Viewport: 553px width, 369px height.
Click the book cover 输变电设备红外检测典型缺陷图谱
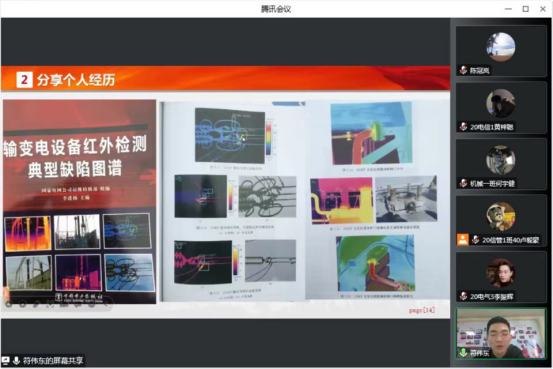pyautogui.click(x=79, y=201)
